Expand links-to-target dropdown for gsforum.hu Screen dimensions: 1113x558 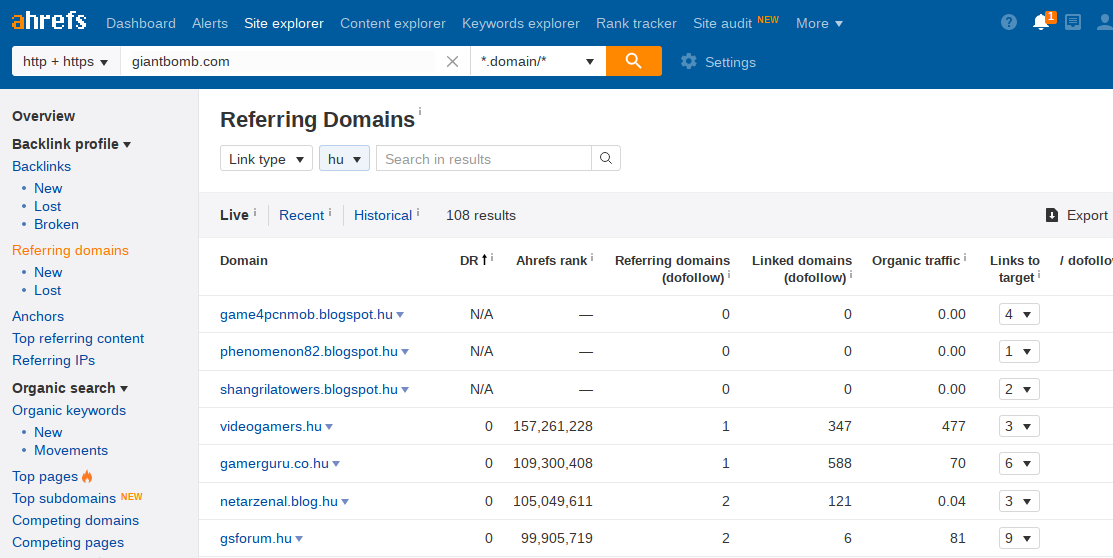(x=1019, y=538)
